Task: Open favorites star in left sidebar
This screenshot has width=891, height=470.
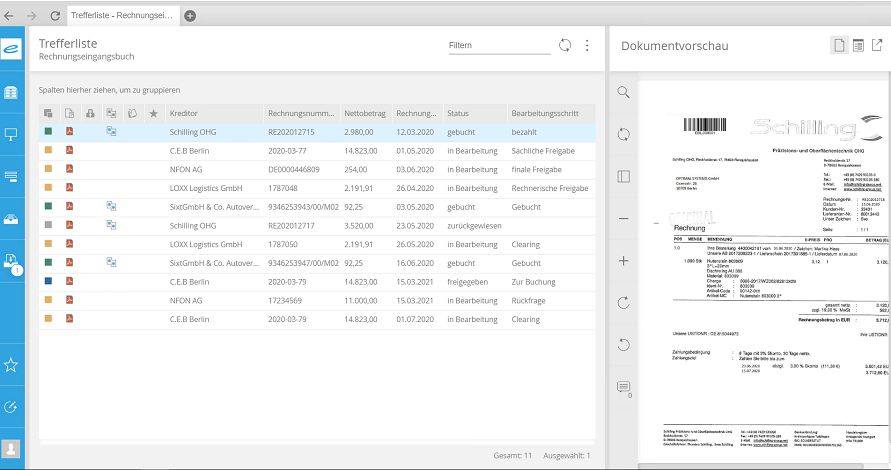Action: [11, 365]
